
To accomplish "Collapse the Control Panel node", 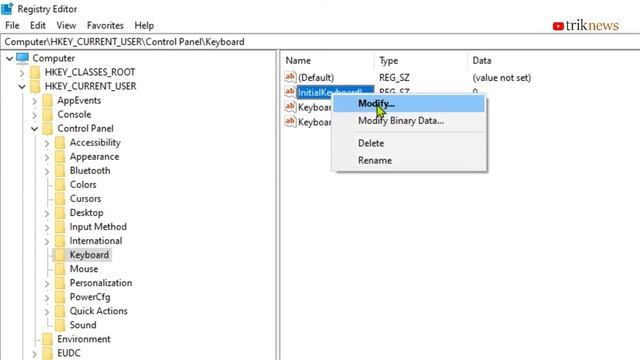I will [x=34, y=129].
